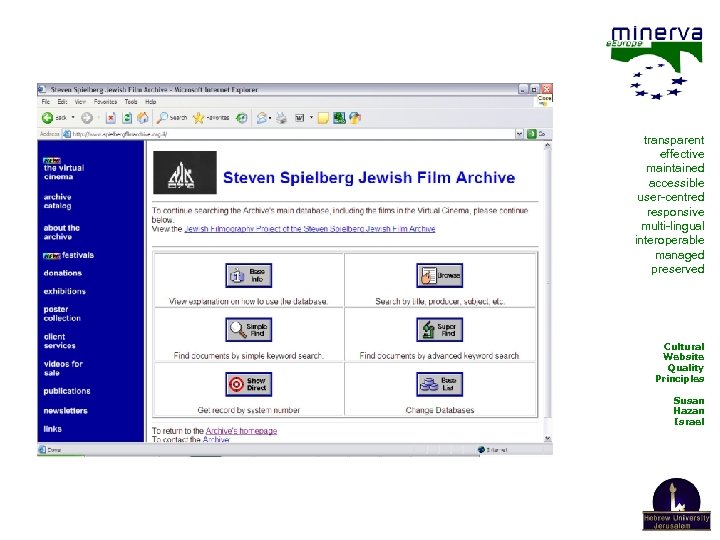Click the yellow note Discuss toolbar icon
The image size is (720, 540).
(323, 118)
